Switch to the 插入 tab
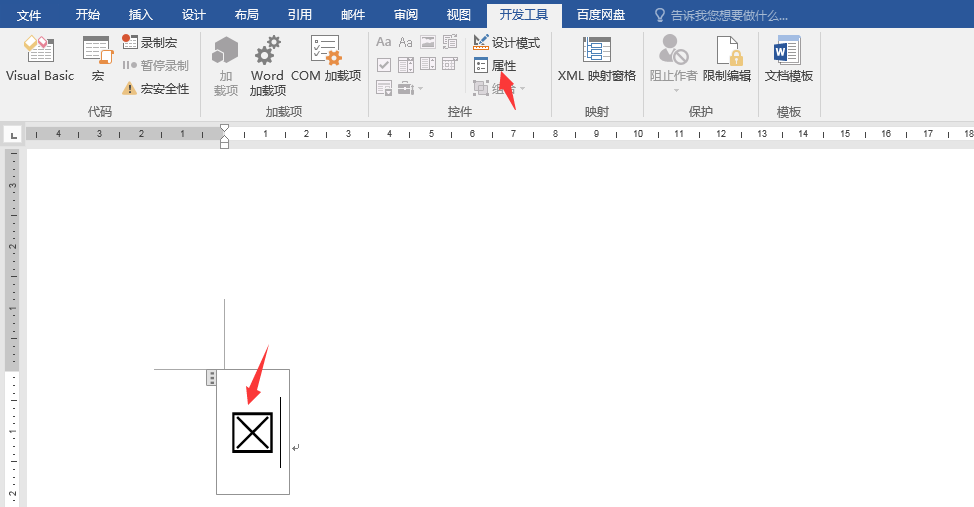The width and height of the screenshot is (974, 507). [x=140, y=14]
